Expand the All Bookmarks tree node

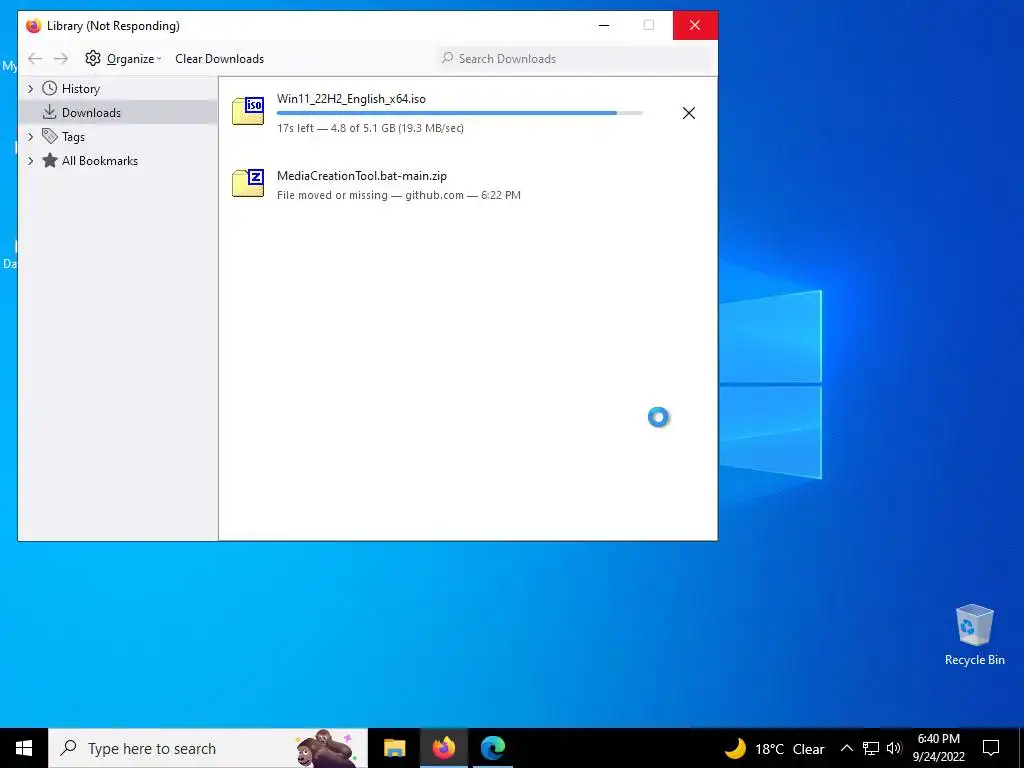[x=30, y=161]
